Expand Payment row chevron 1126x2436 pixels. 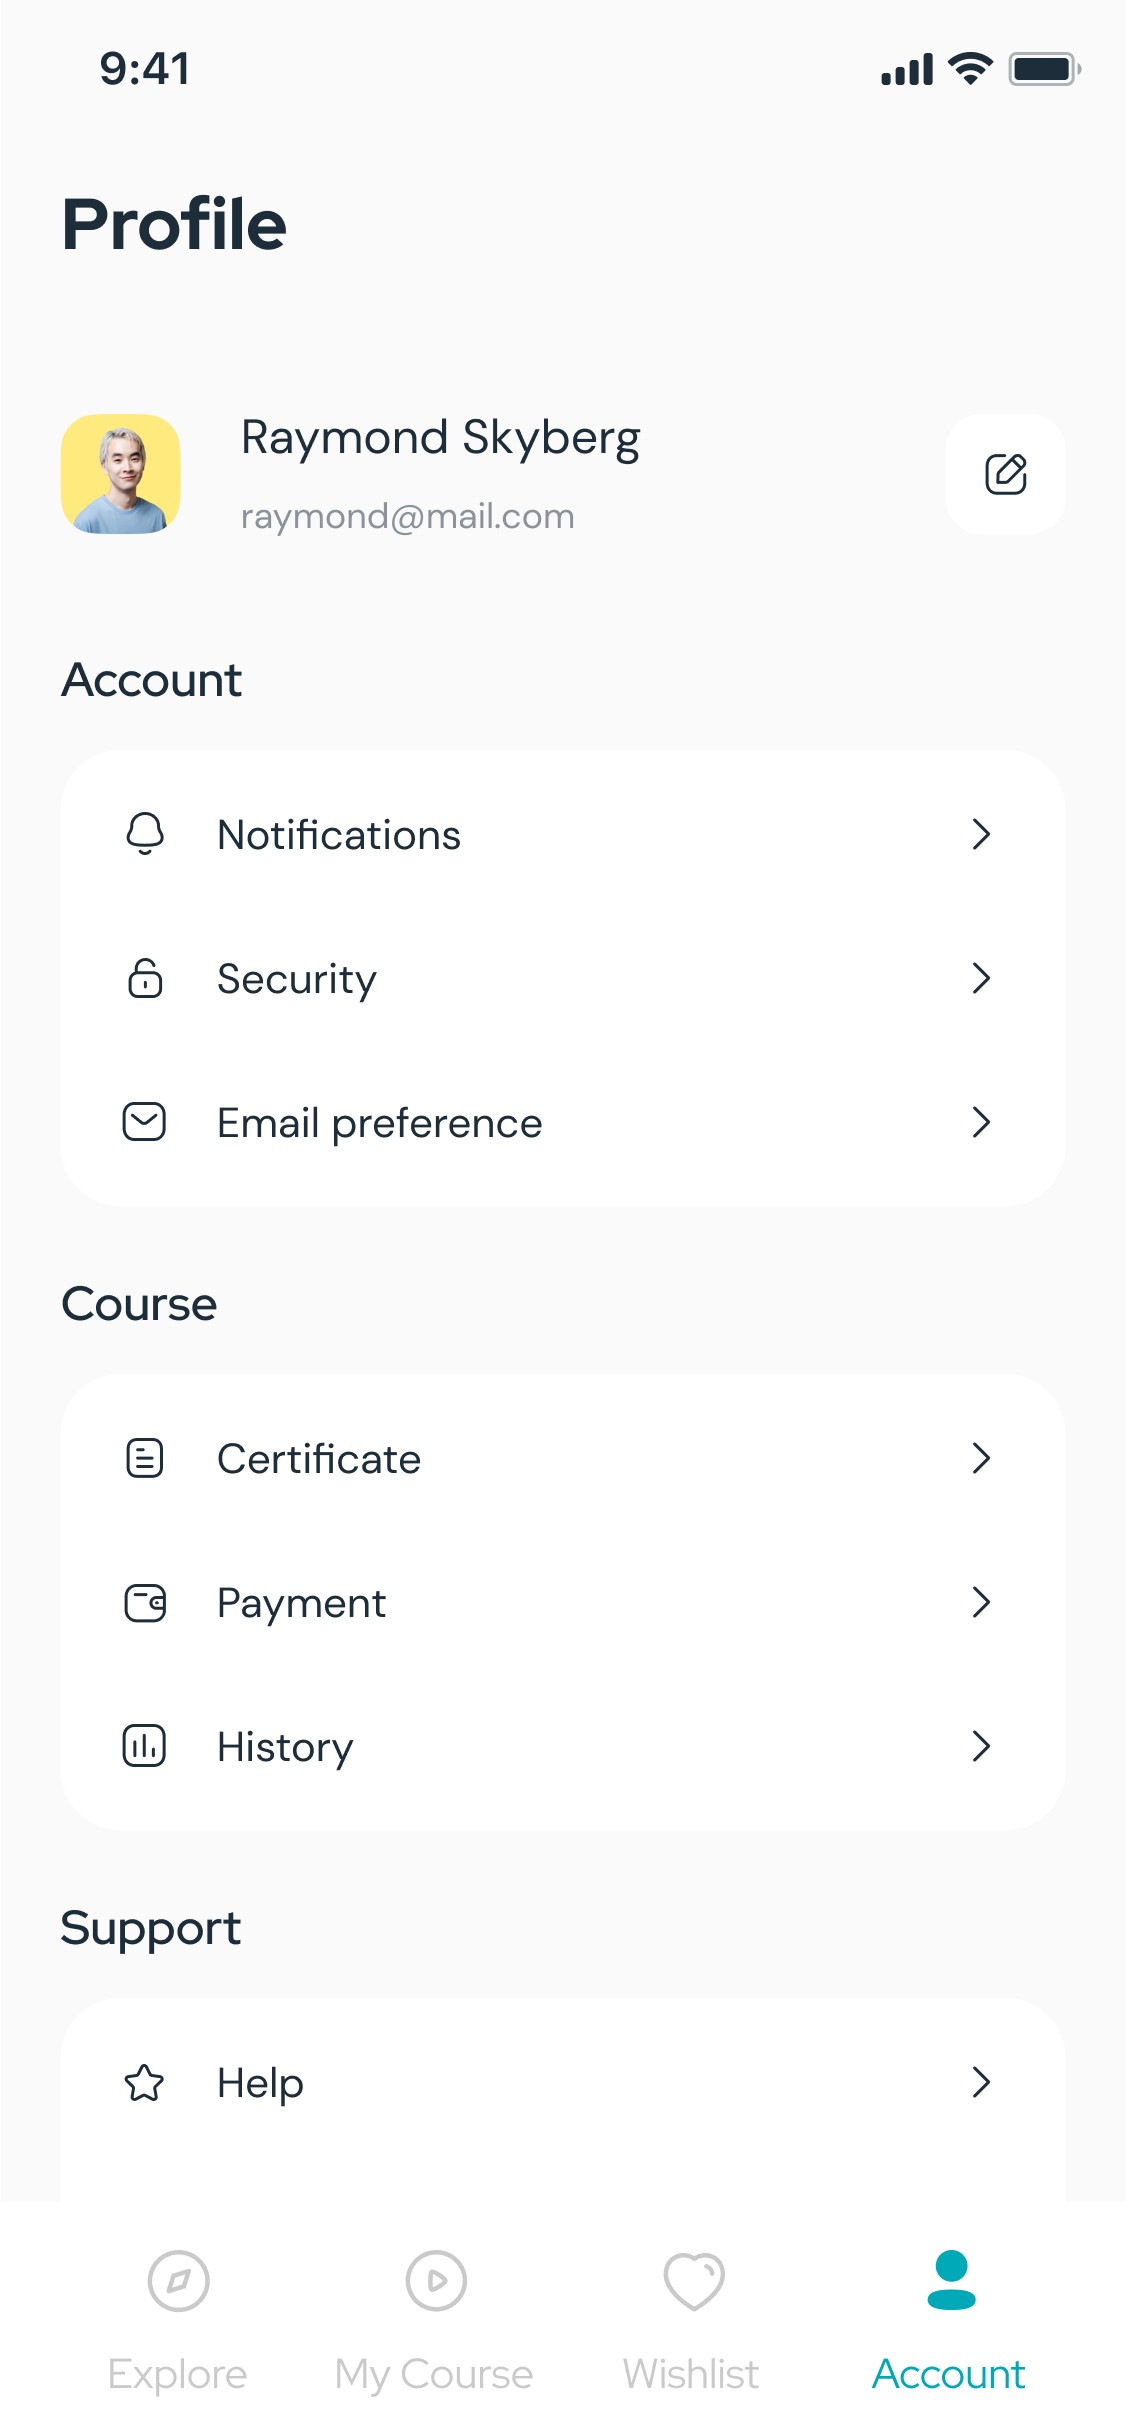tap(981, 1602)
